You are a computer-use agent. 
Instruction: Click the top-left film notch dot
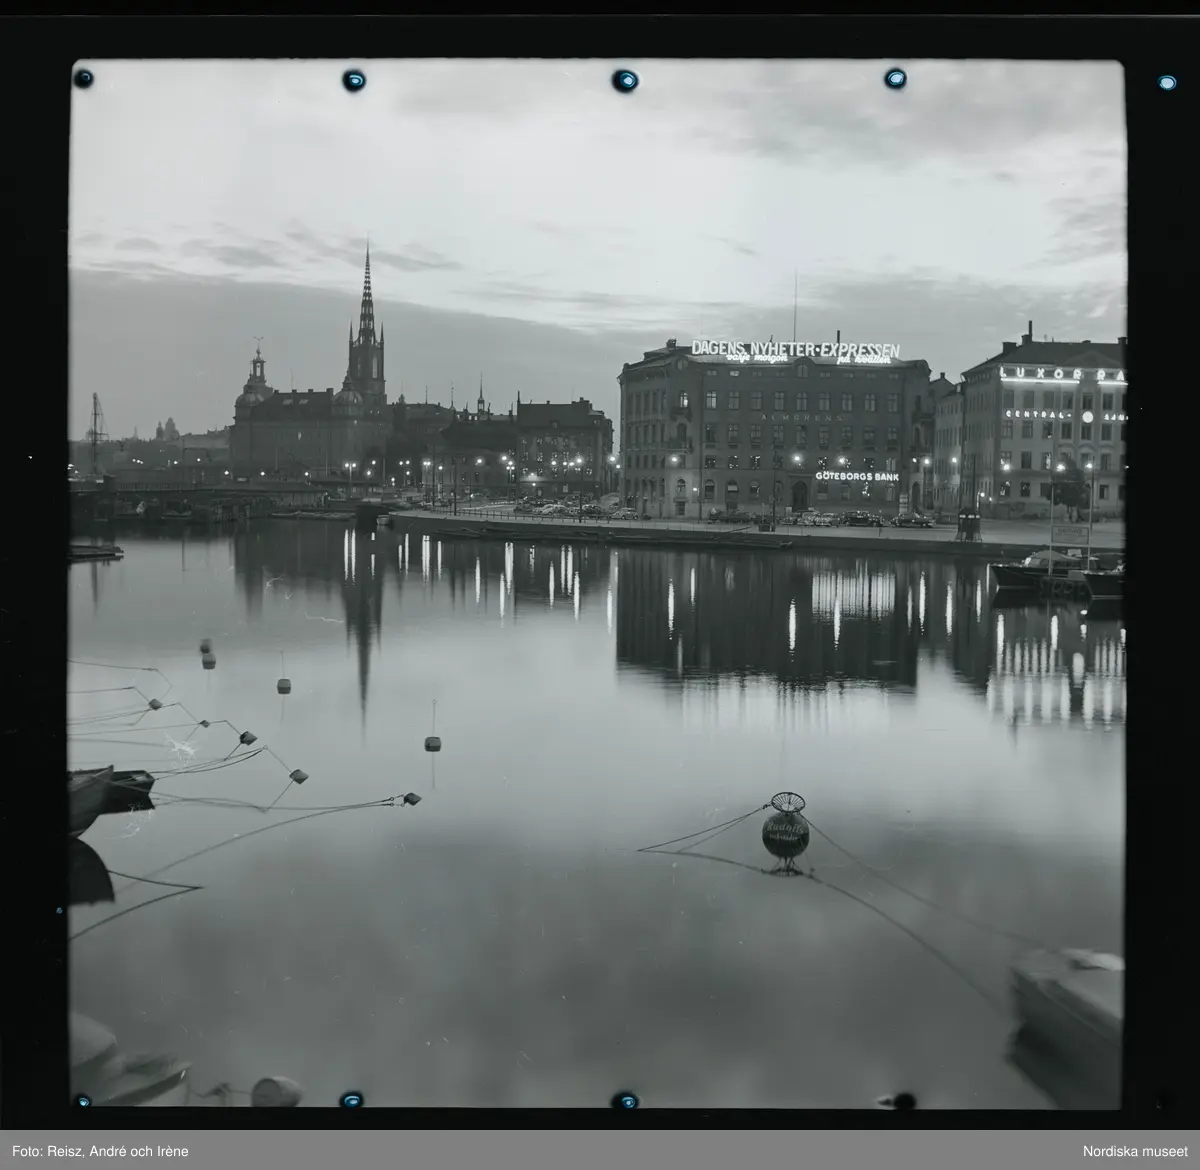point(83,77)
